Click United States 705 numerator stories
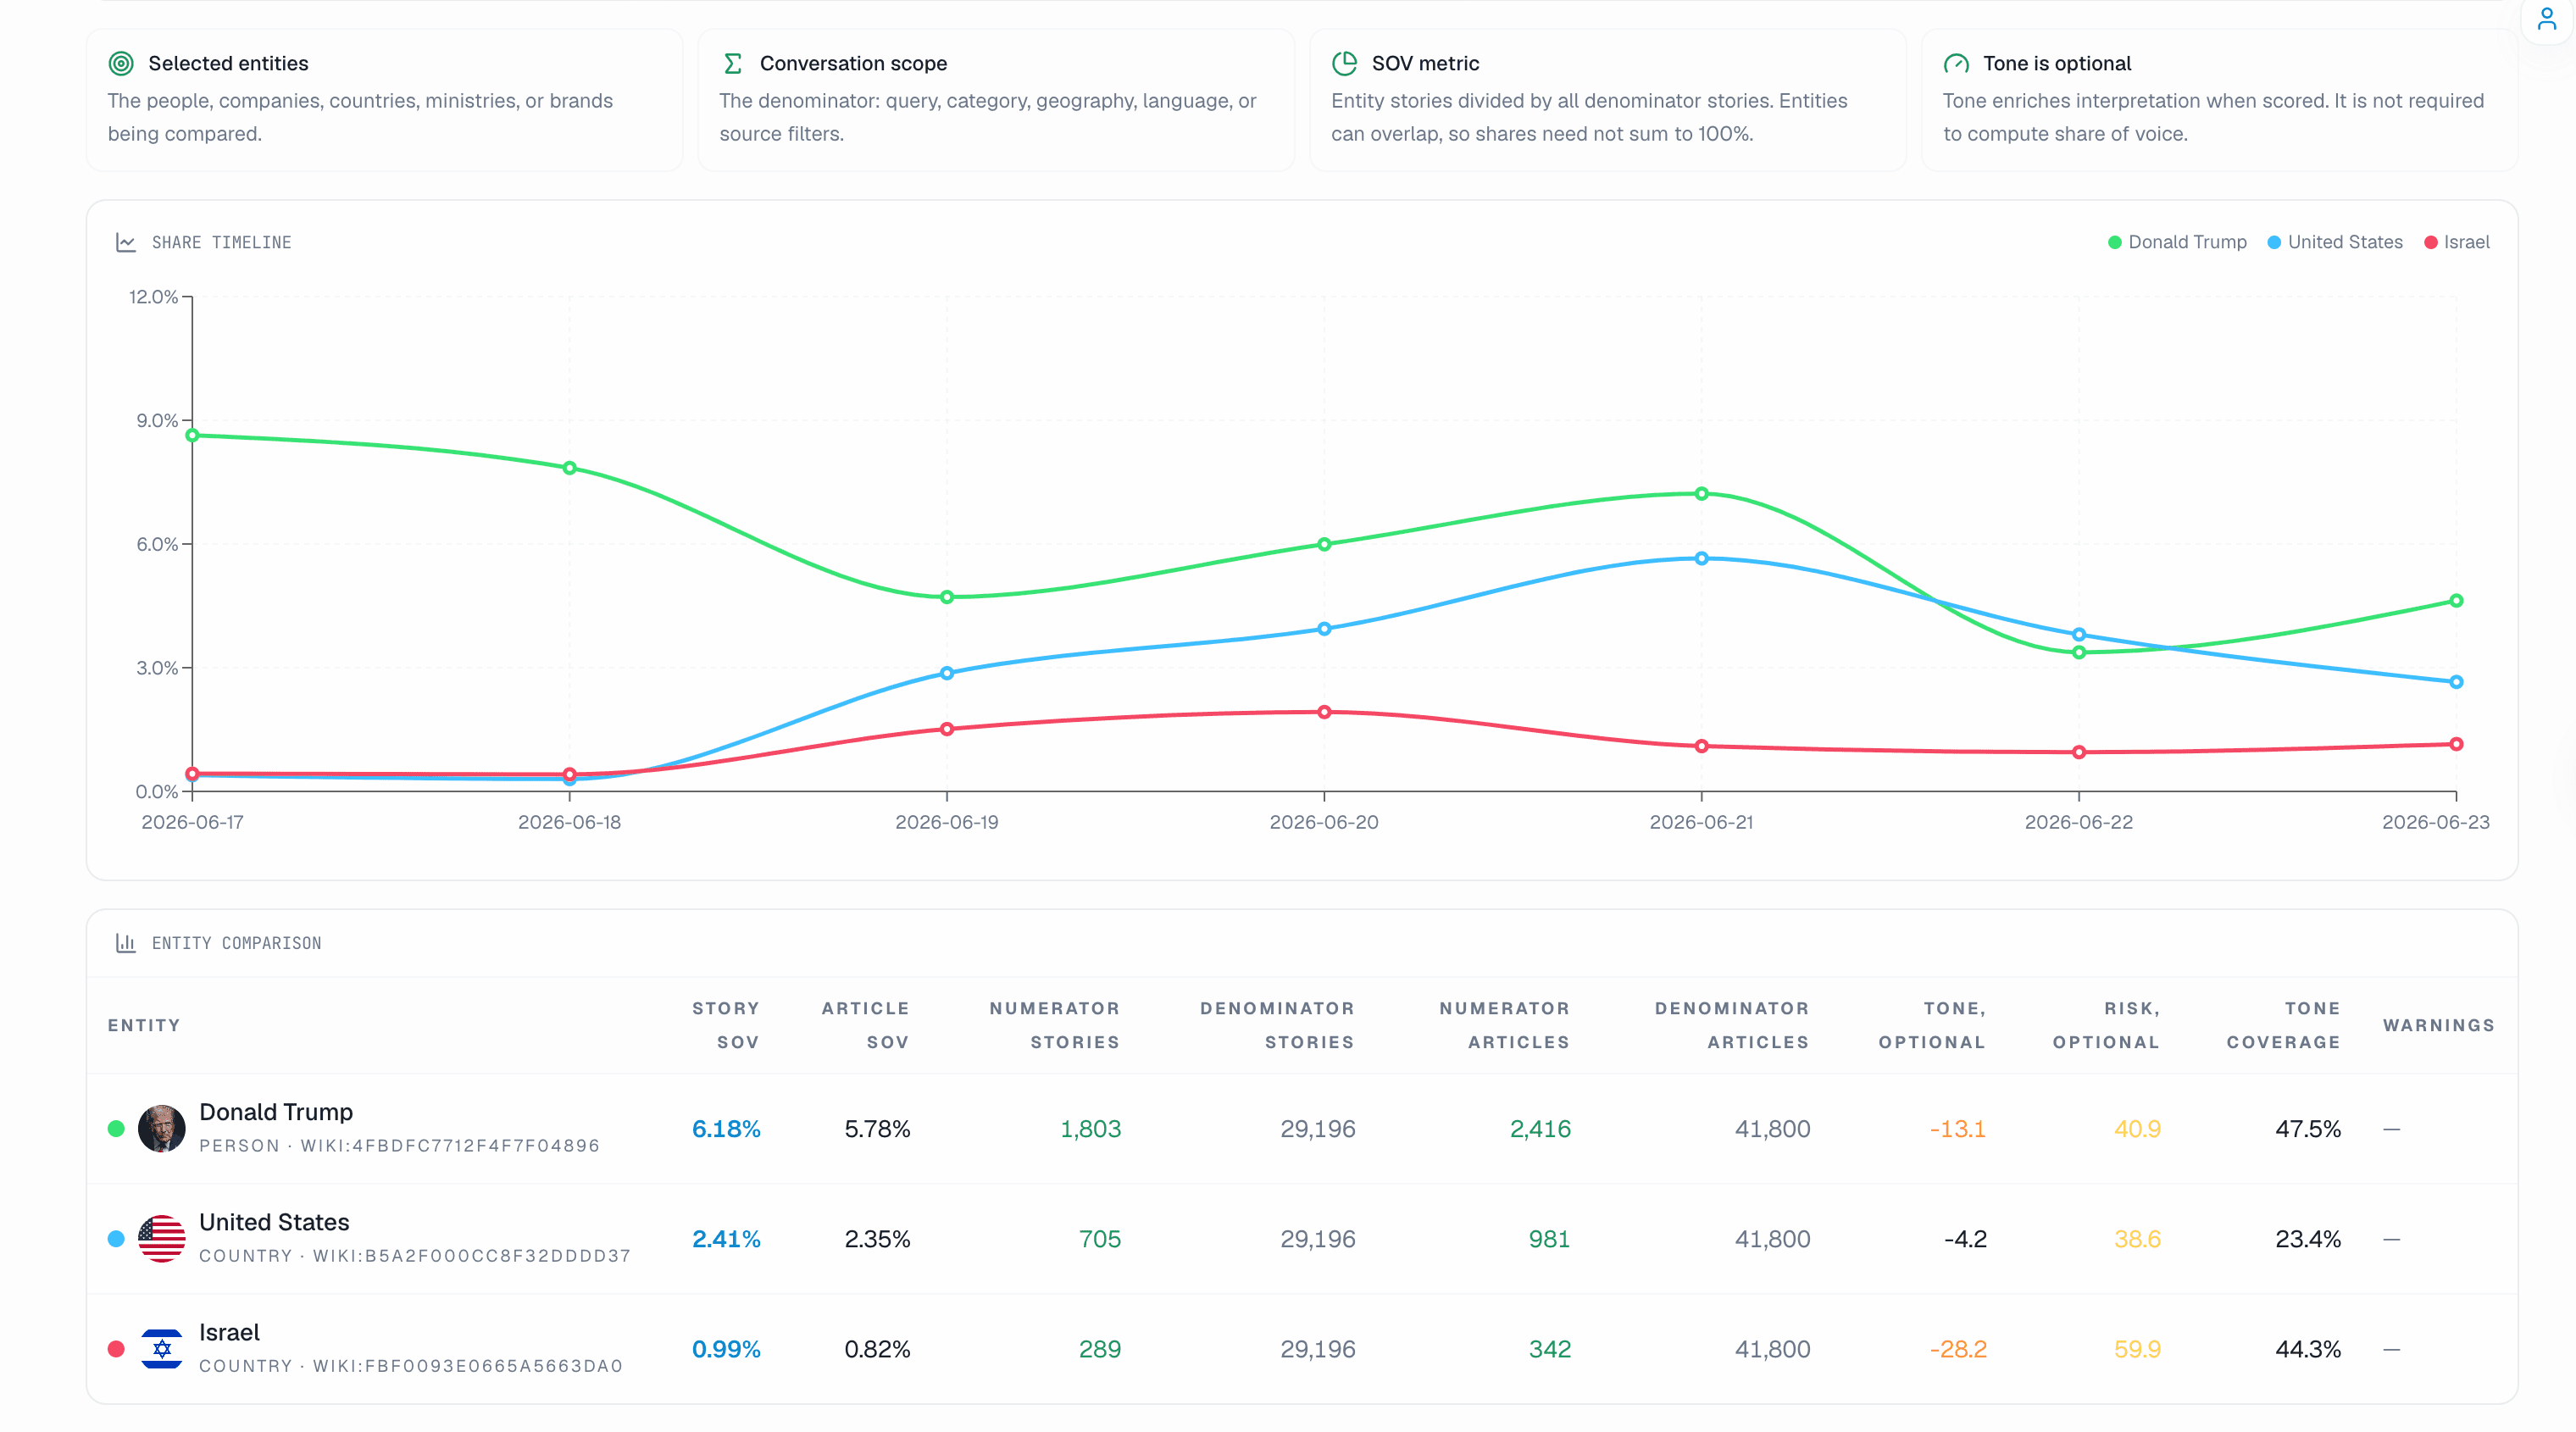Viewport: 2576px width, 1432px height. tap(1099, 1238)
